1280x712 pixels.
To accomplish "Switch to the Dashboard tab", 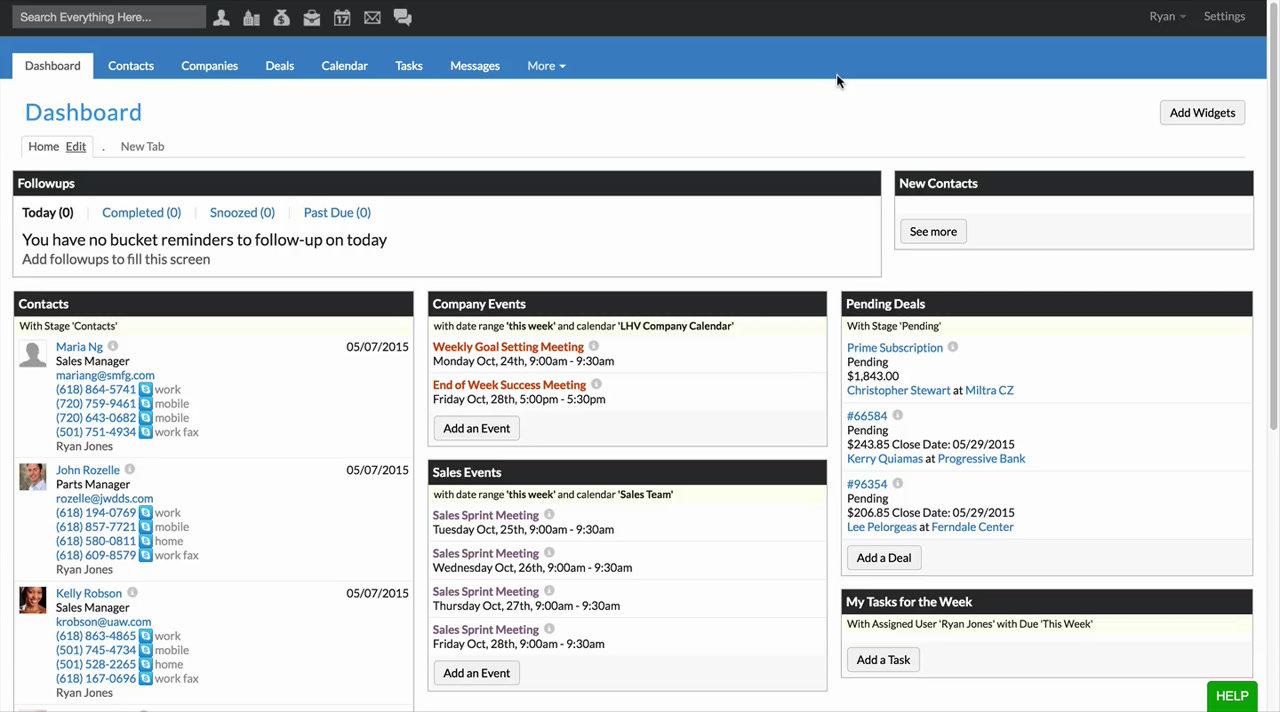I will pyautogui.click(x=53, y=66).
